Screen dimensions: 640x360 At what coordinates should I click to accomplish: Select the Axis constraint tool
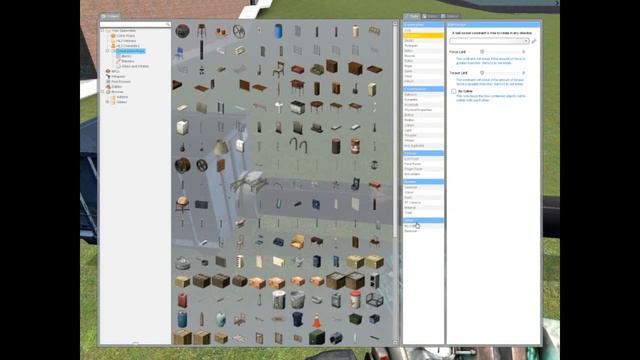[423, 30]
